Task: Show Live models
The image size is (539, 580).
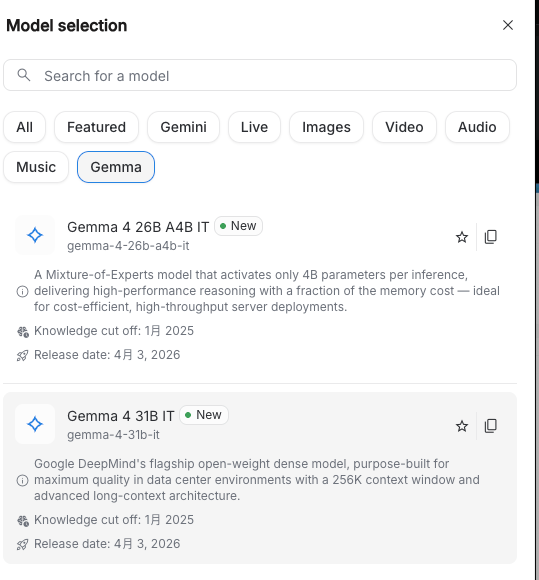Action: pos(255,127)
